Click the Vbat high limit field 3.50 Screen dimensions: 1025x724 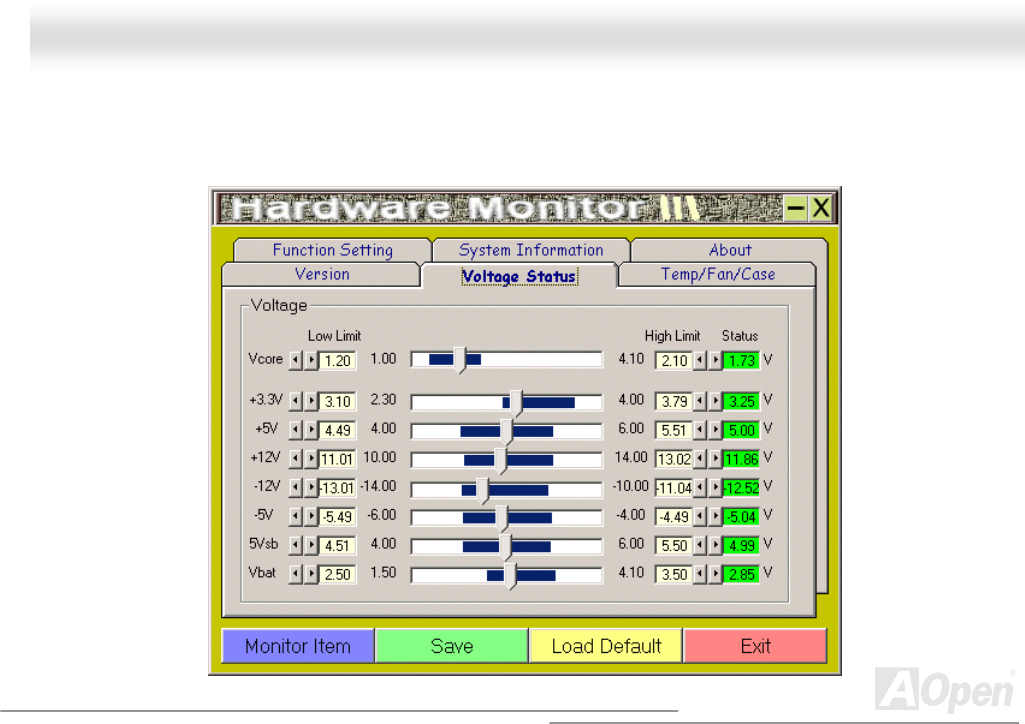[673, 574]
